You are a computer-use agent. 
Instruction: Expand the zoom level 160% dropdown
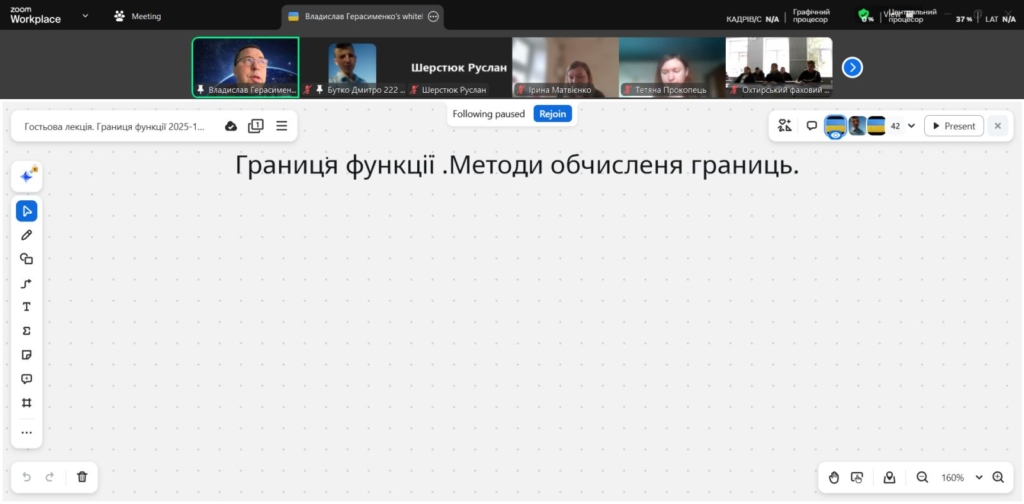tap(979, 478)
